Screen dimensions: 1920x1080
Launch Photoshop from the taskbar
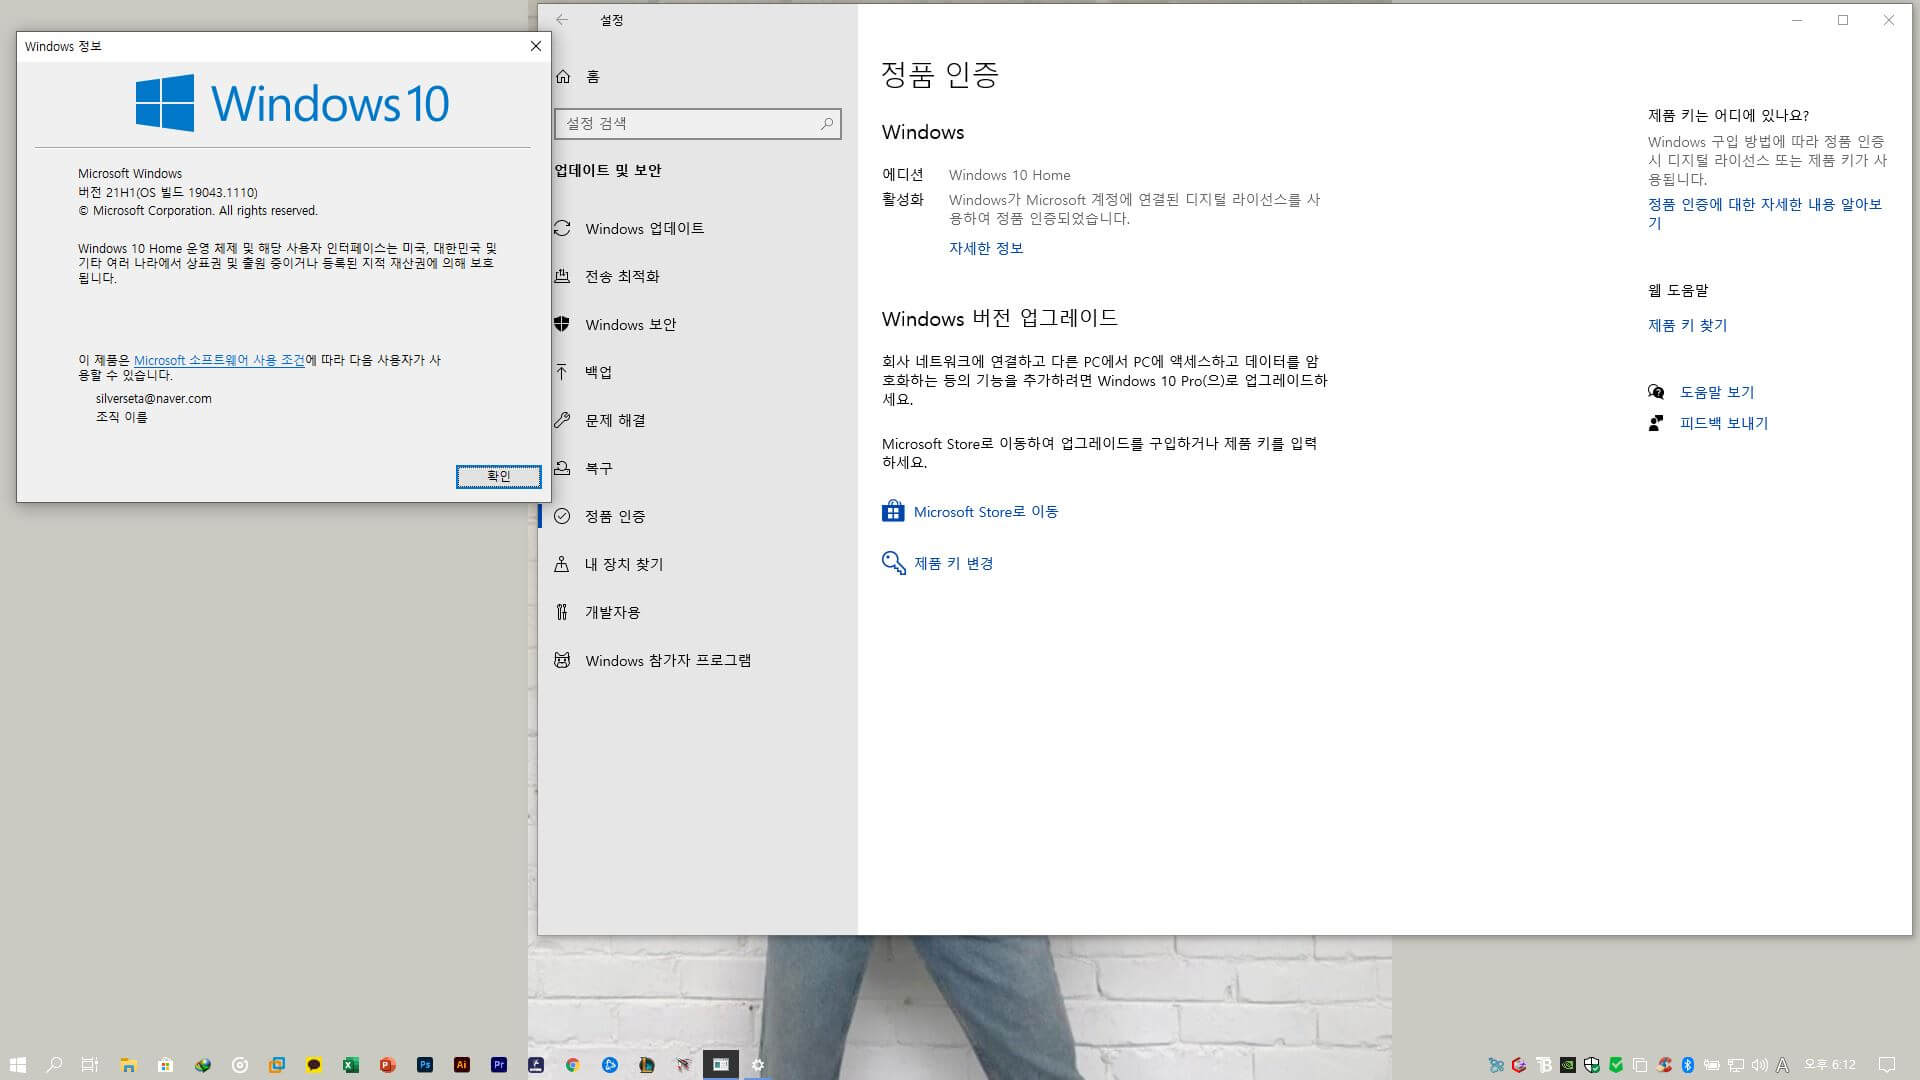425,1065
